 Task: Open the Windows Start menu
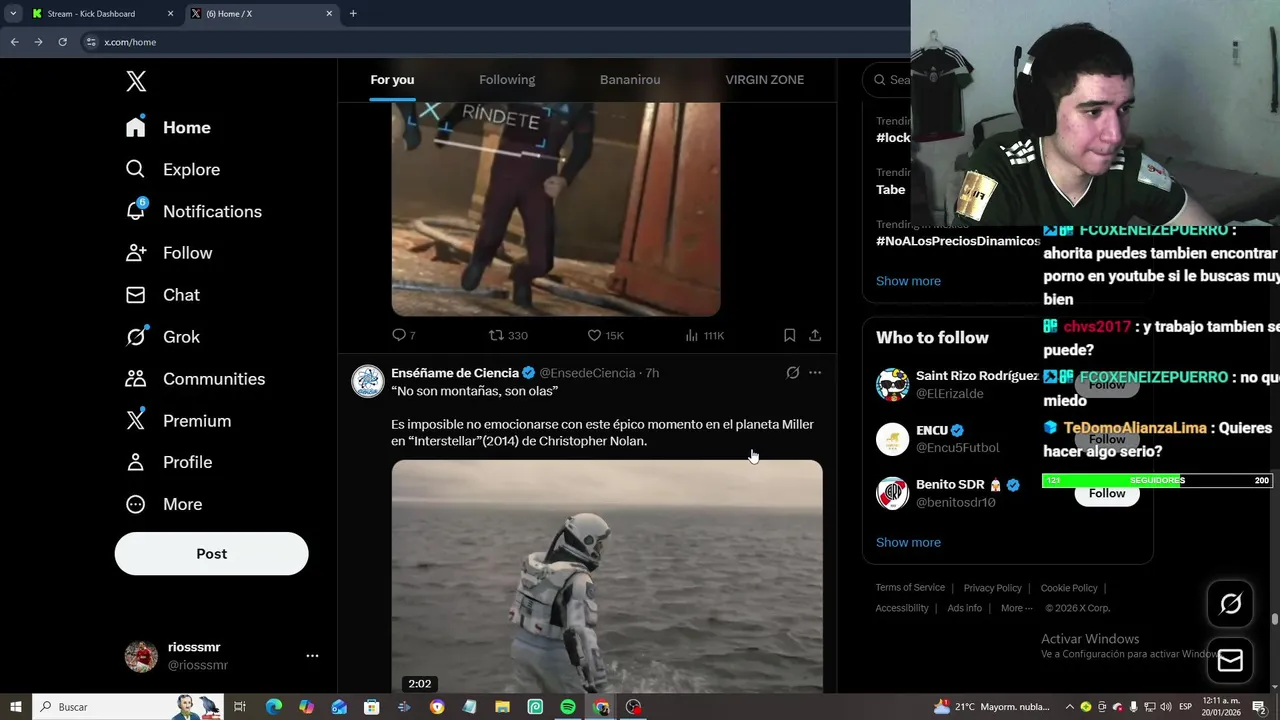coord(15,707)
